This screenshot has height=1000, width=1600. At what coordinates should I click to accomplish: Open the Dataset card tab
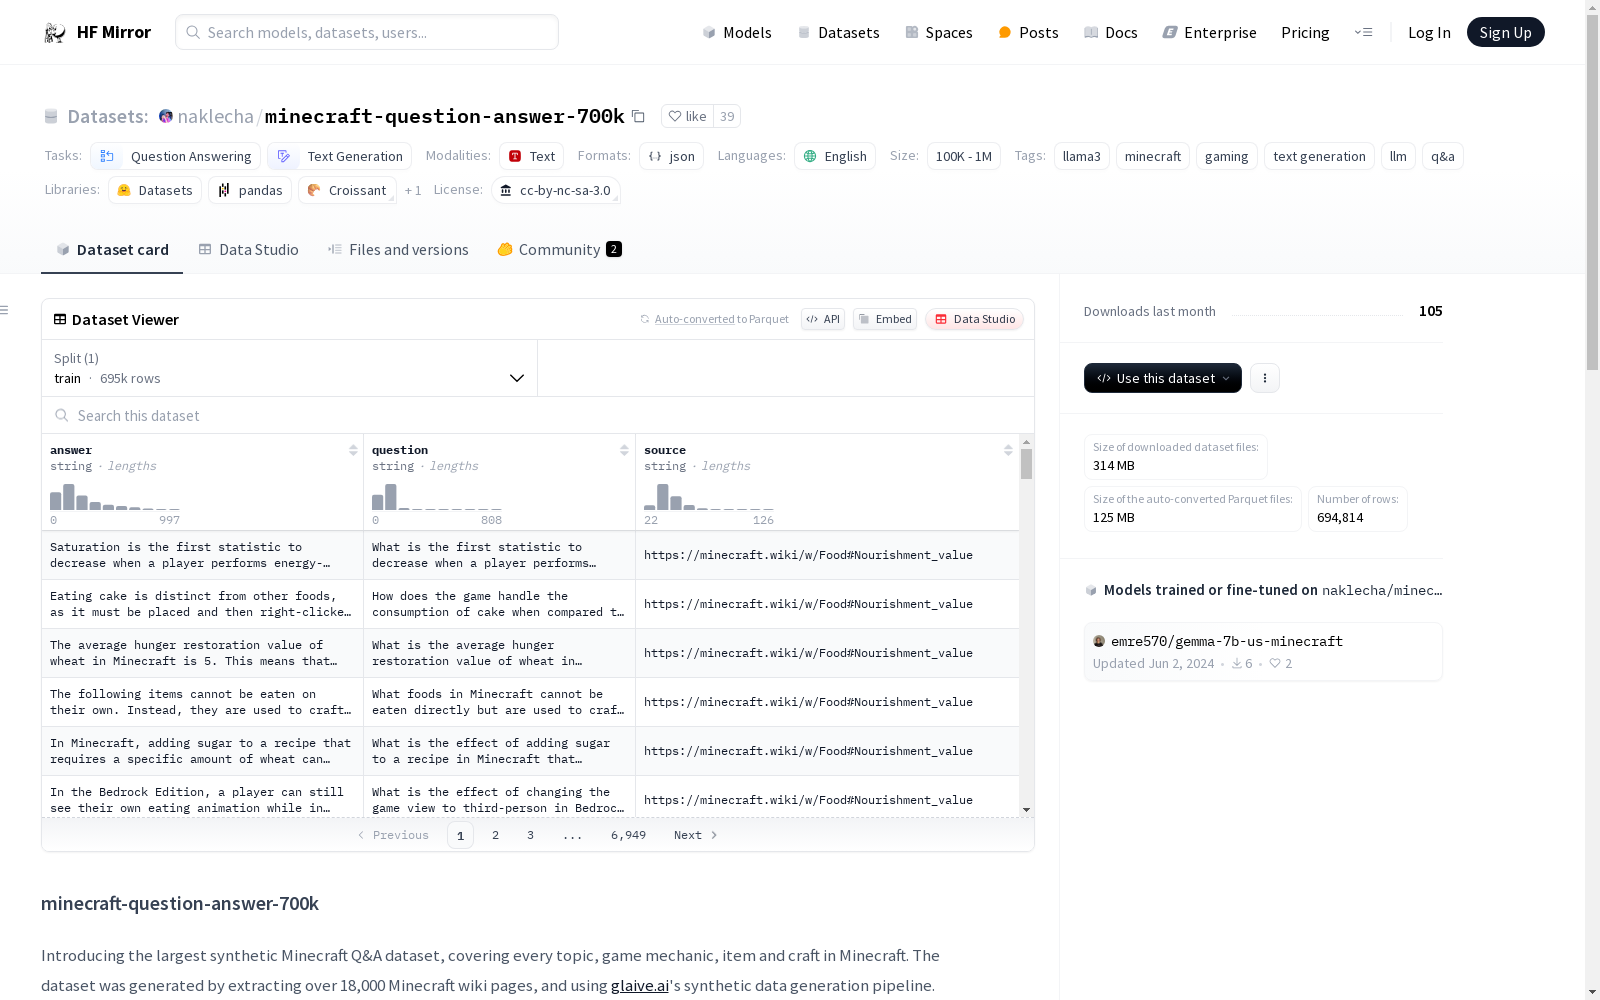(x=112, y=250)
